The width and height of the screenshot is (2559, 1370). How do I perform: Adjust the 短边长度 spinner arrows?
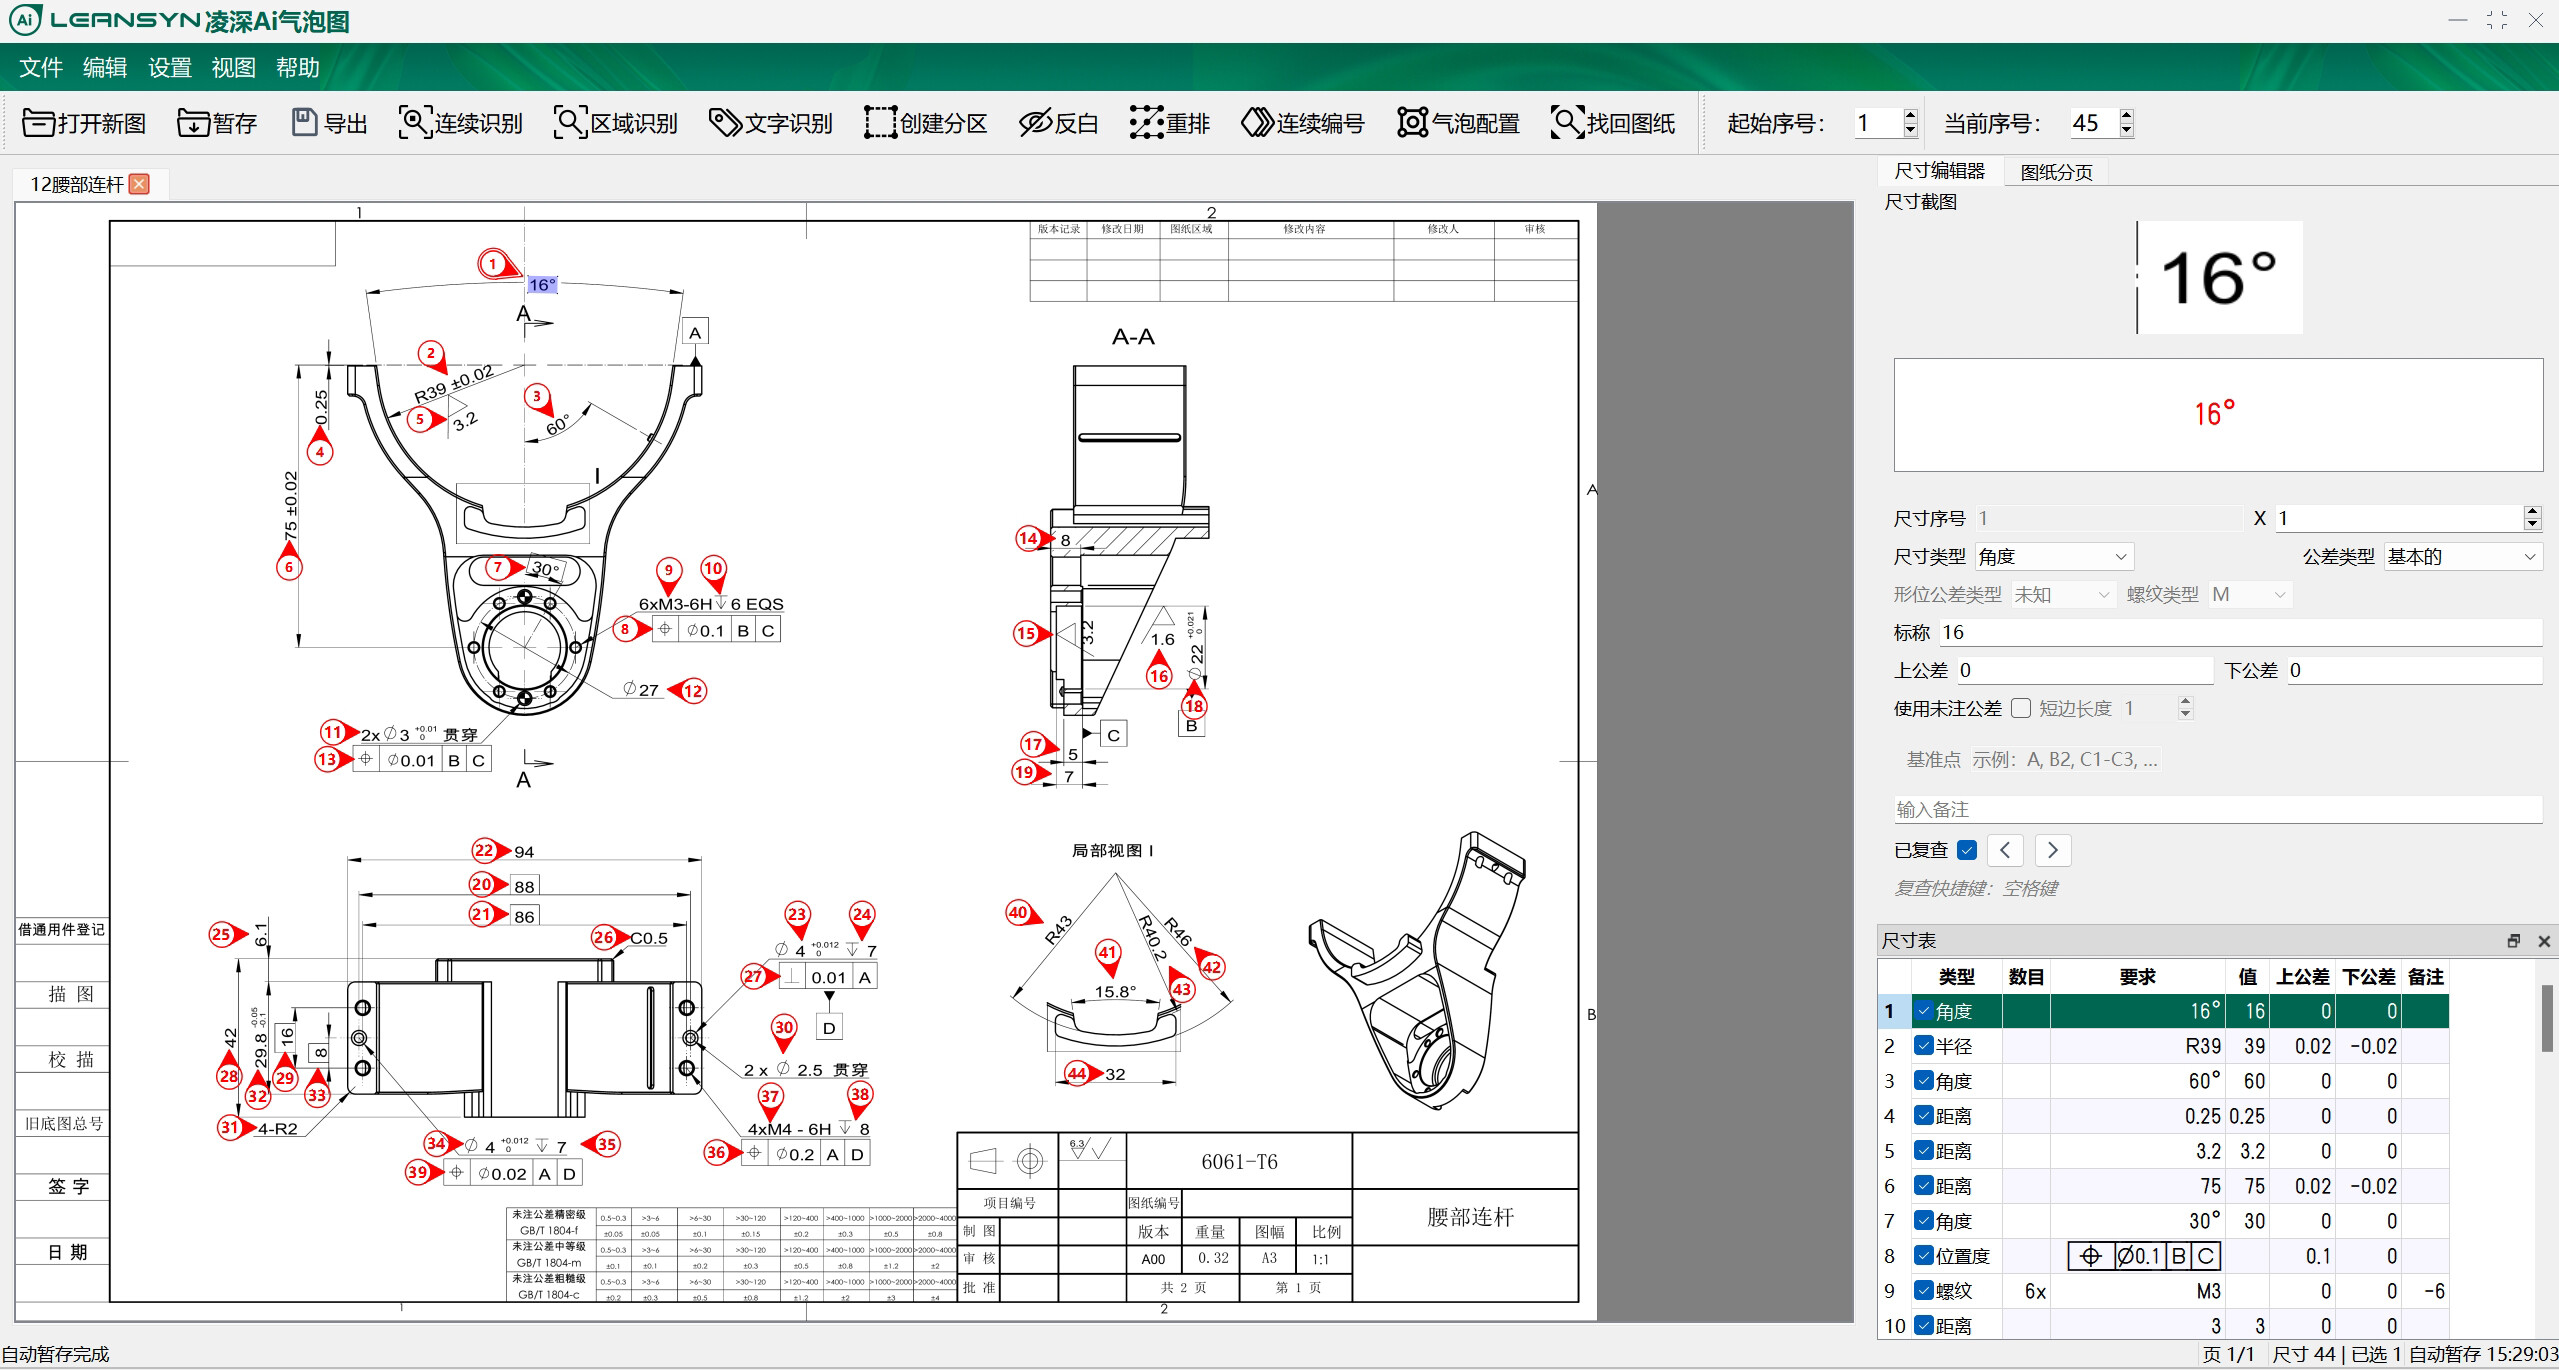point(2185,708)
